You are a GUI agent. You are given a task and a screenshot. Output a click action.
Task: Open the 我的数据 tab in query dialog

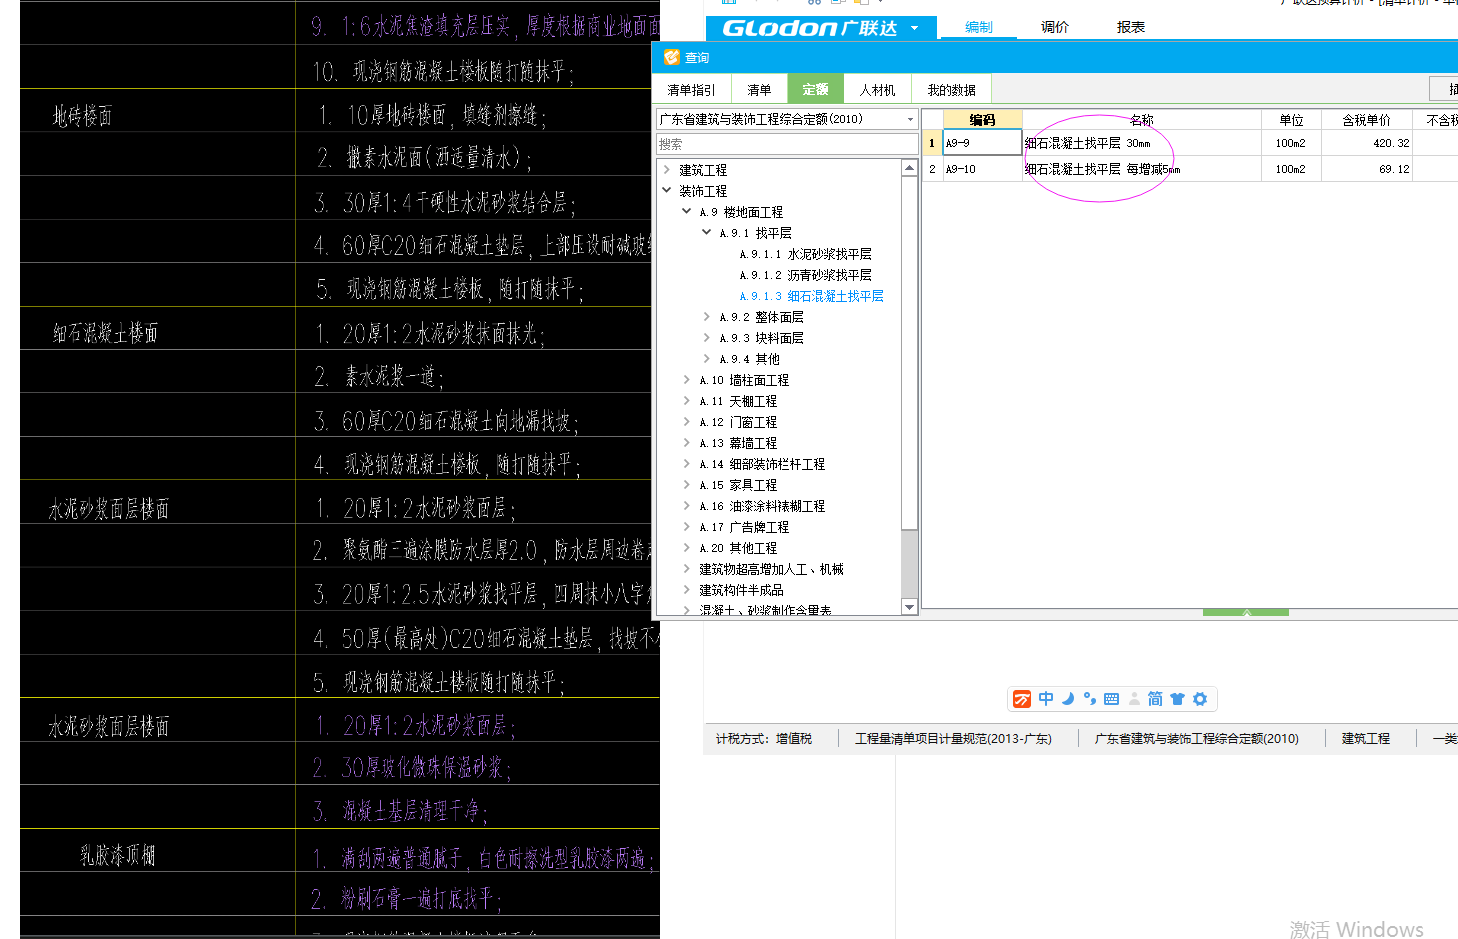(x=951, y=90)
